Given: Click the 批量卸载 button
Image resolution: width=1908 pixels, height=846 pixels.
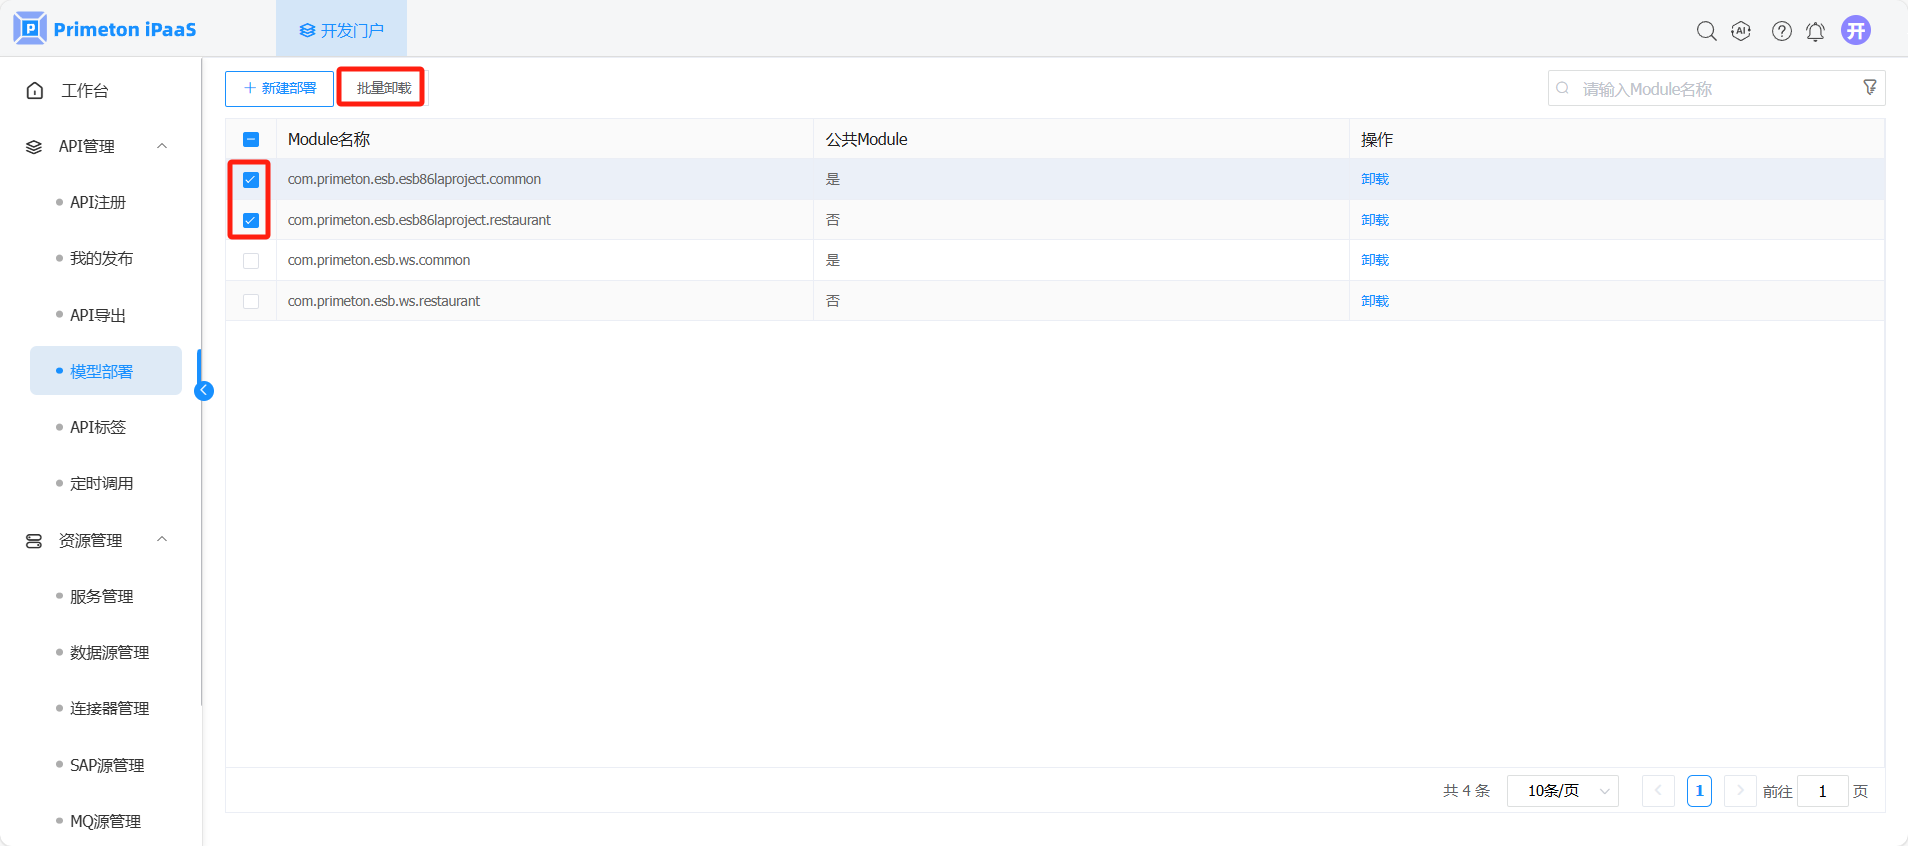Looking at the screenshot, I should pos(383,88).
